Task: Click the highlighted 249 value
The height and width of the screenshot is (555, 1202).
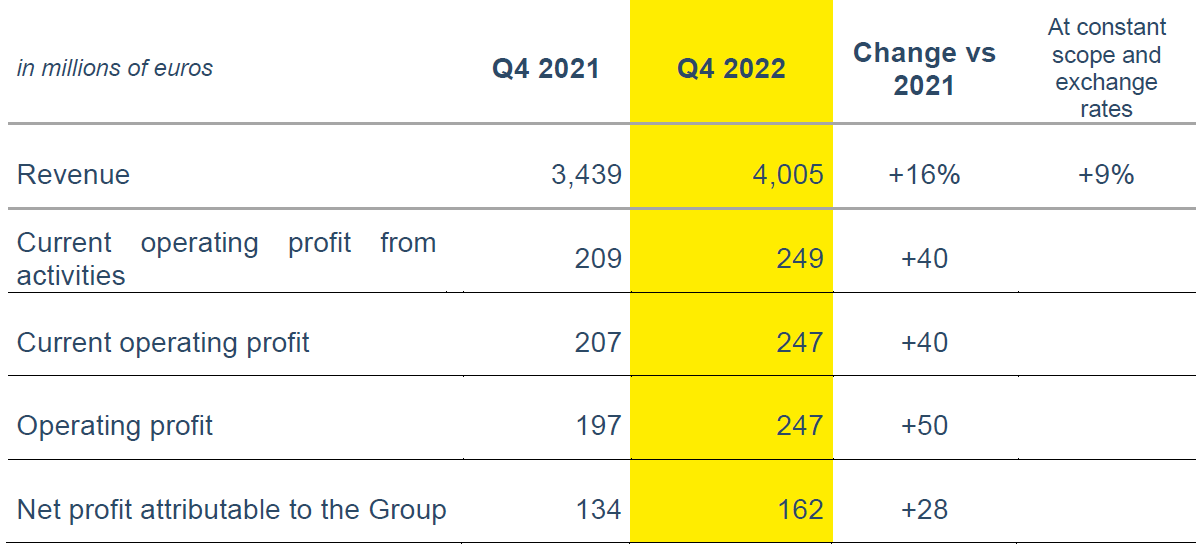Action: pos(800,260)
